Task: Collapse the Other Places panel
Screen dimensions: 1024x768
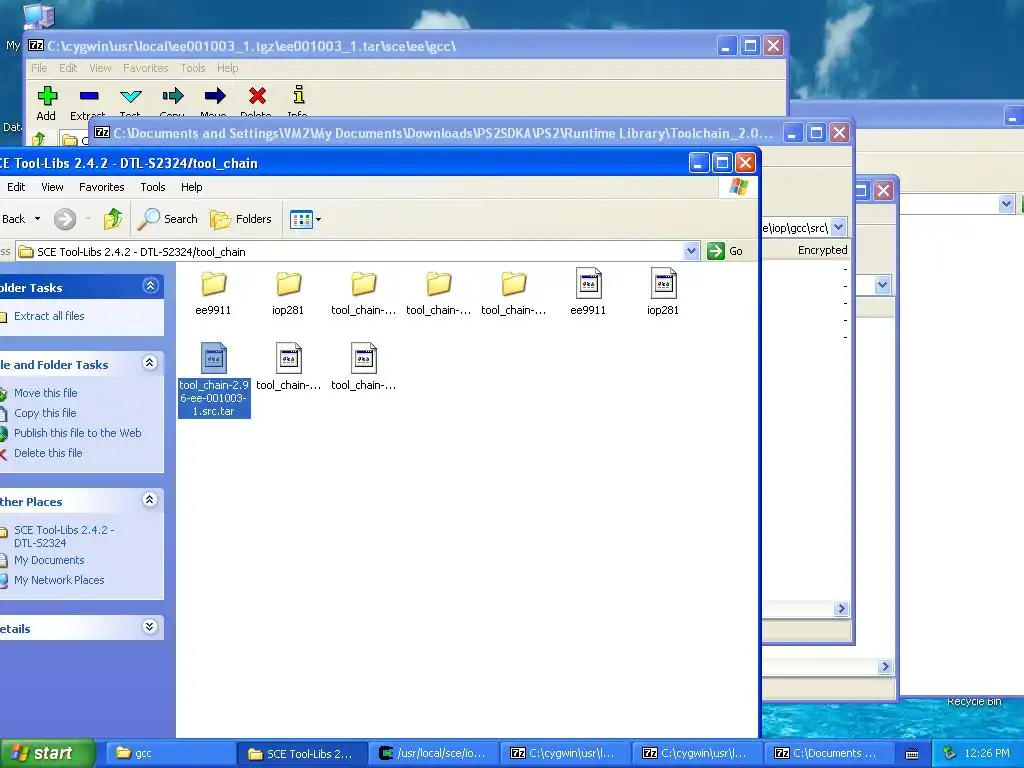Action: [150, 500]
